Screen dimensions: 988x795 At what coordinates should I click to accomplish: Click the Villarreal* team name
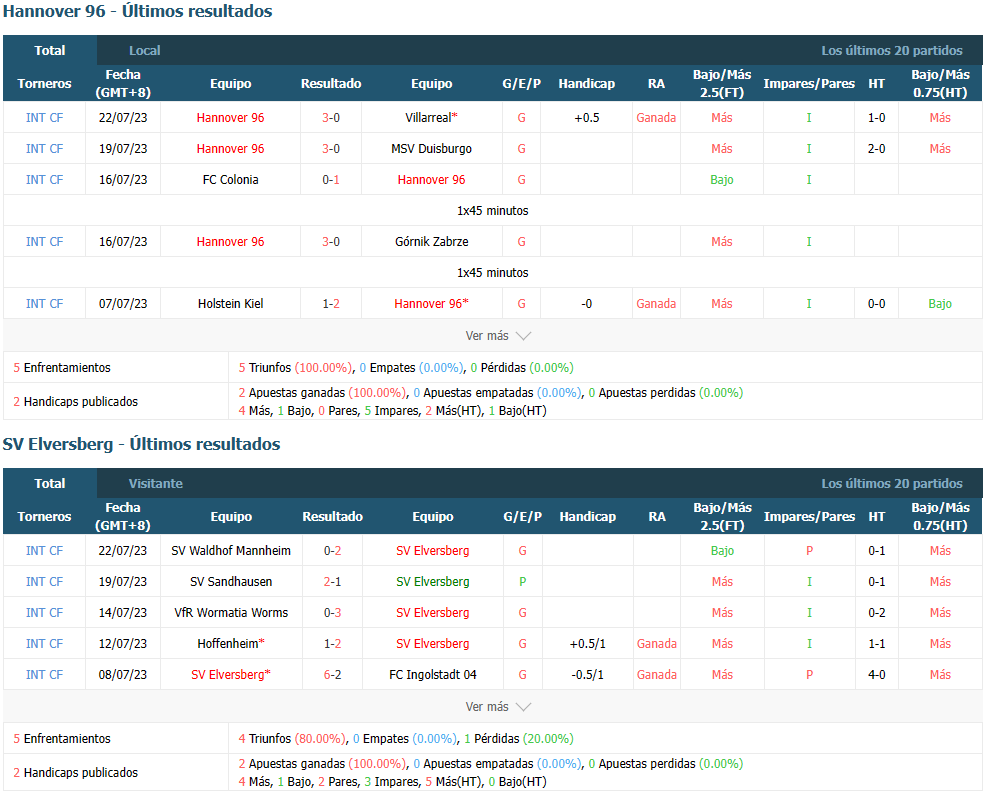coord(432,118)
